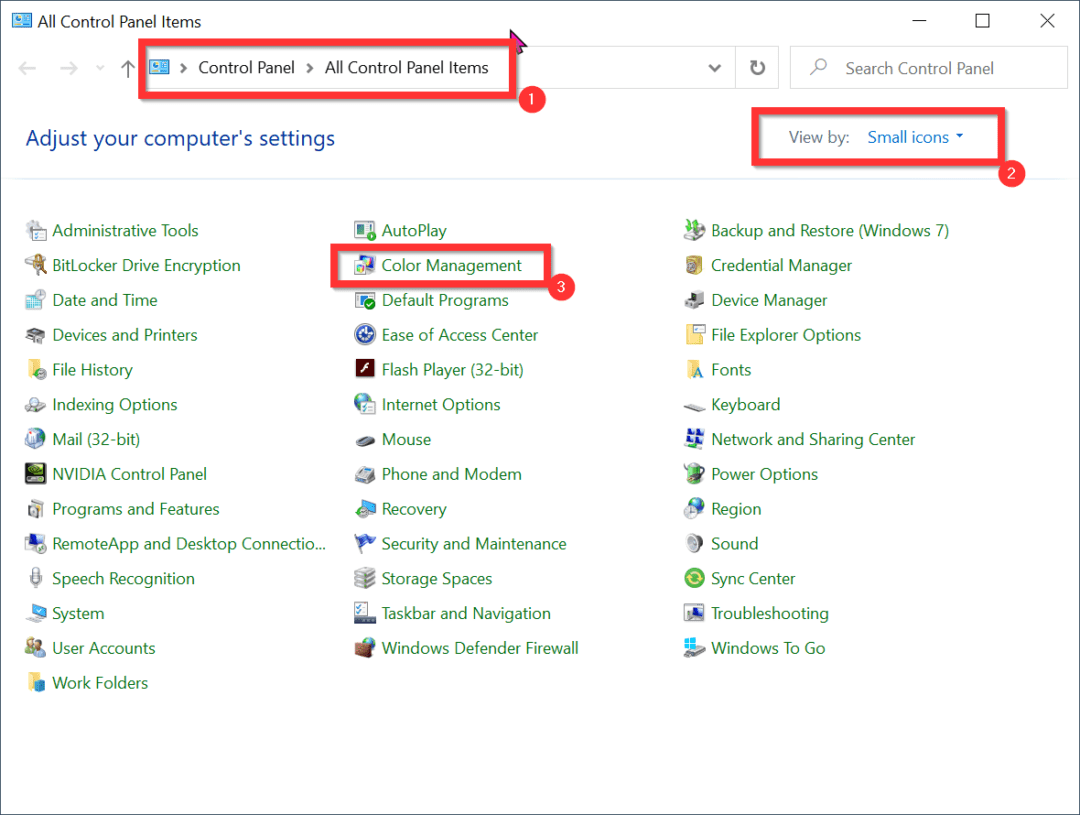Open Sound settings
The width and height of the screenshot is (1080, 815).
click(x=735, y=543)
